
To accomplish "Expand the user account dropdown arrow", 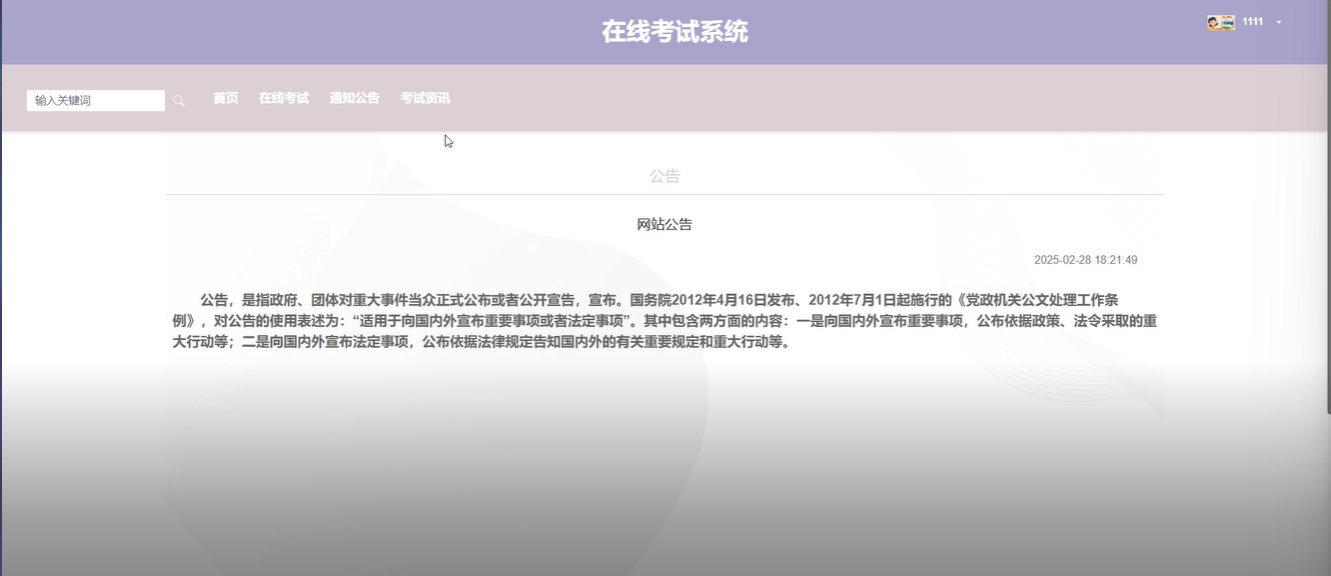I will click(x=1279, y=22).
